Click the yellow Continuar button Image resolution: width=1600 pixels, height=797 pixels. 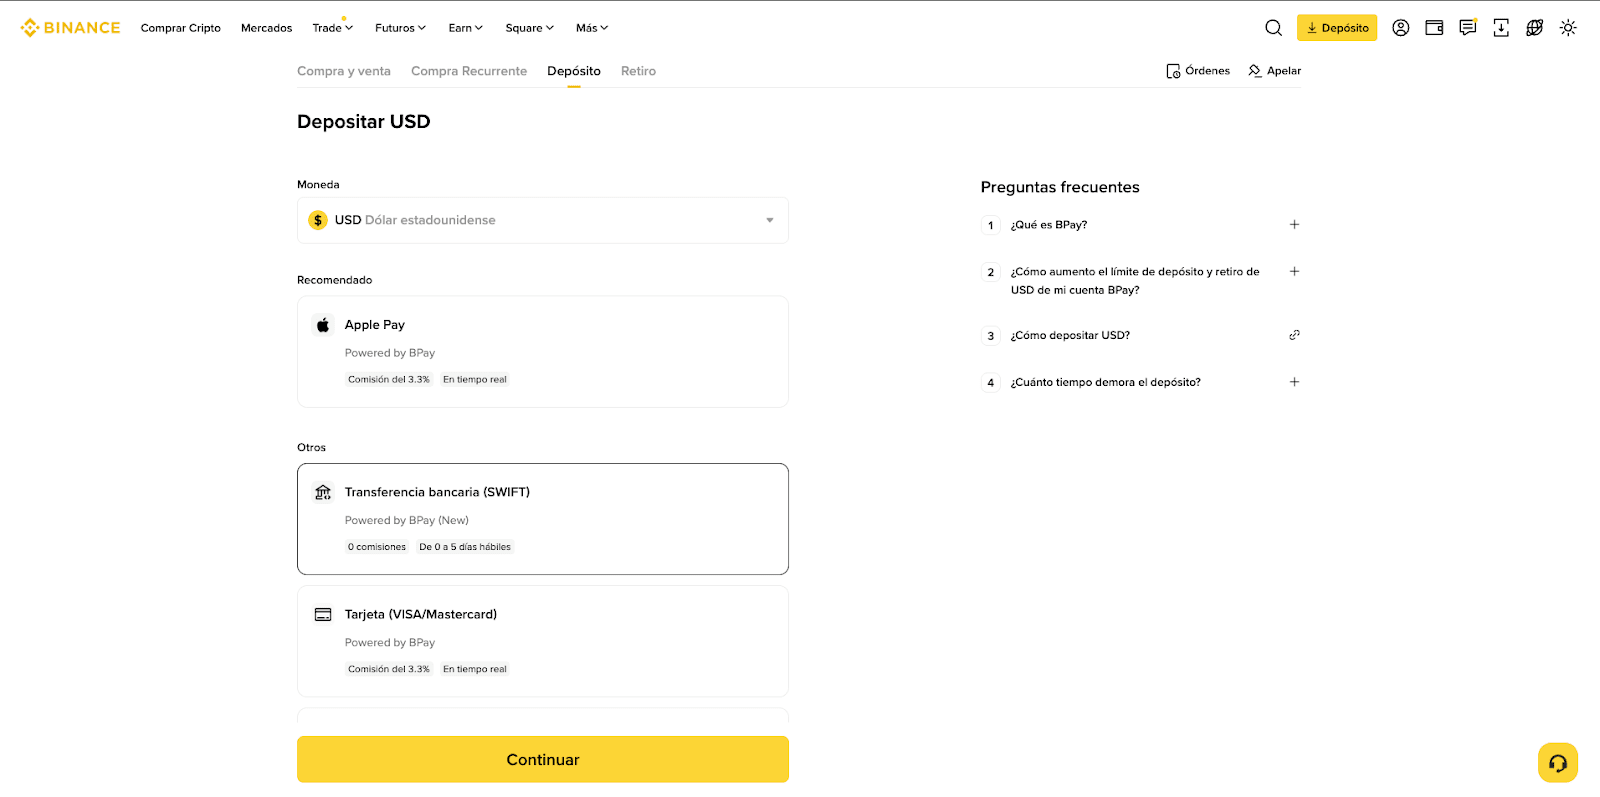(x=542, y=759)
